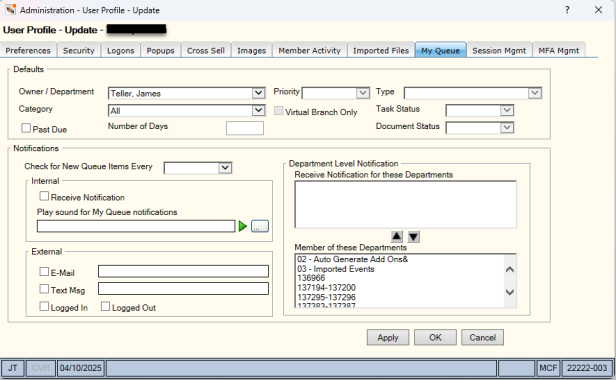
Task: Open the Session Mgmt tab
Action: click(499, 50)
